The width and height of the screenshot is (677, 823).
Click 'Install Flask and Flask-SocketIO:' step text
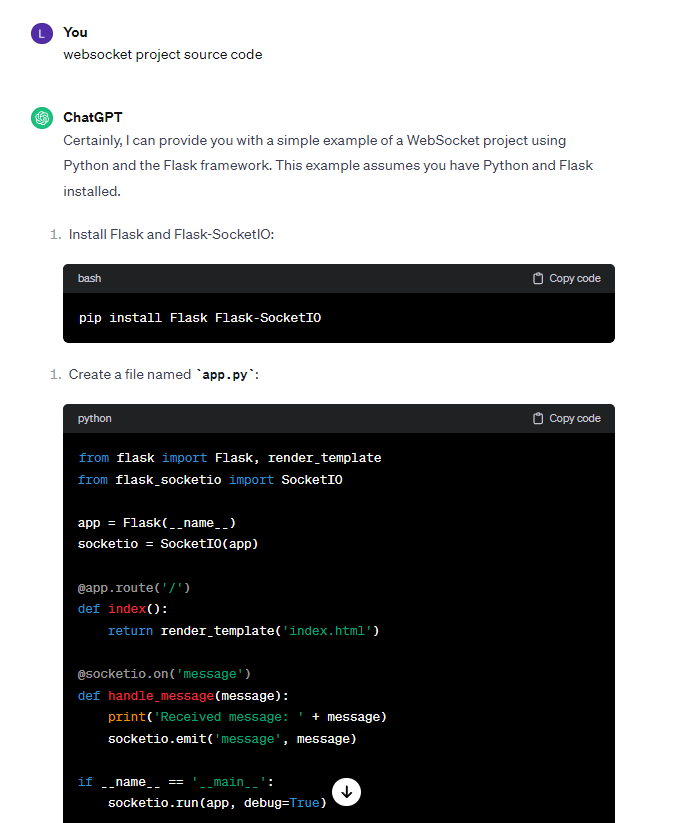coord(171,234)
